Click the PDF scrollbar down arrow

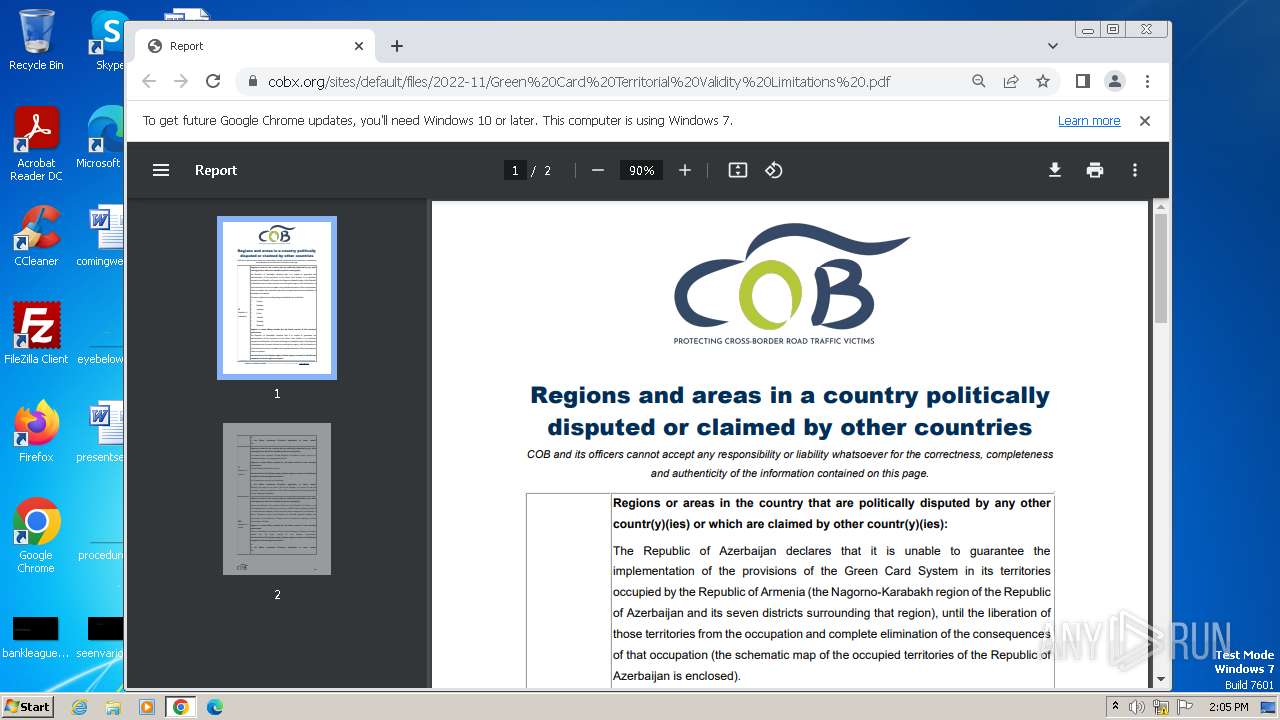click(x=1160, y=679)
